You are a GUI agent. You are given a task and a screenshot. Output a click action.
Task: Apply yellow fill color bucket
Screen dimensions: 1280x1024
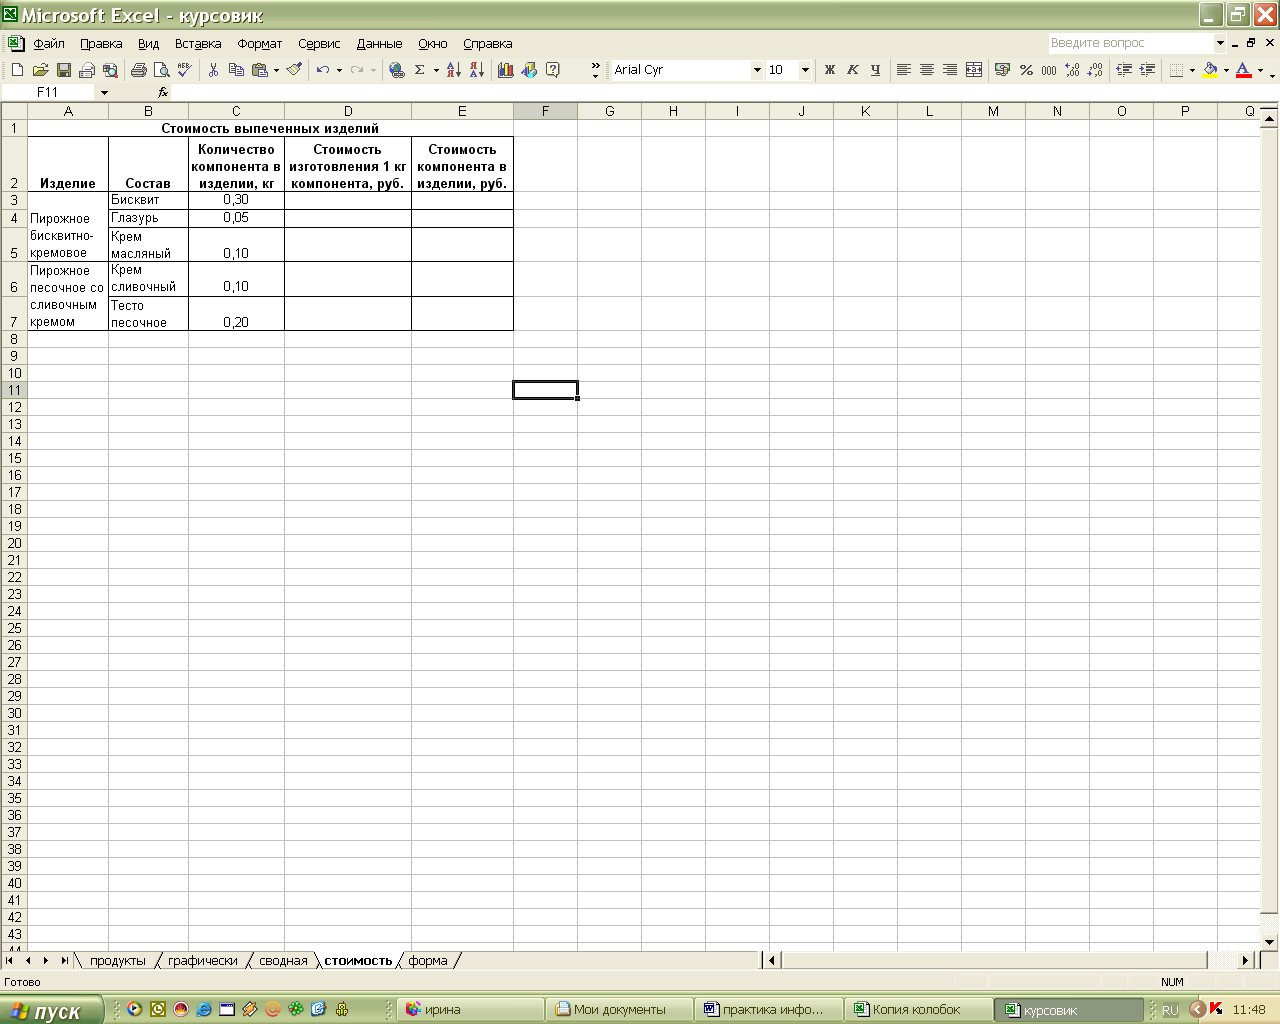1210,70
